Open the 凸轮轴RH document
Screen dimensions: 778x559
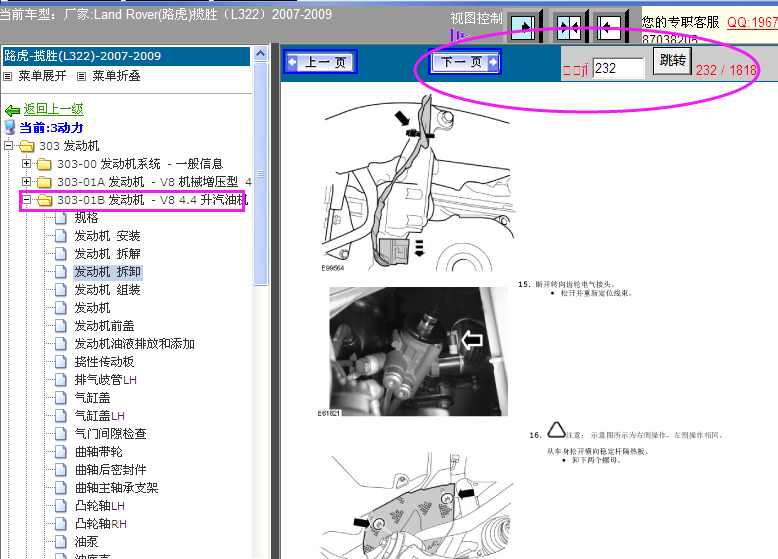tap(101, 524)
